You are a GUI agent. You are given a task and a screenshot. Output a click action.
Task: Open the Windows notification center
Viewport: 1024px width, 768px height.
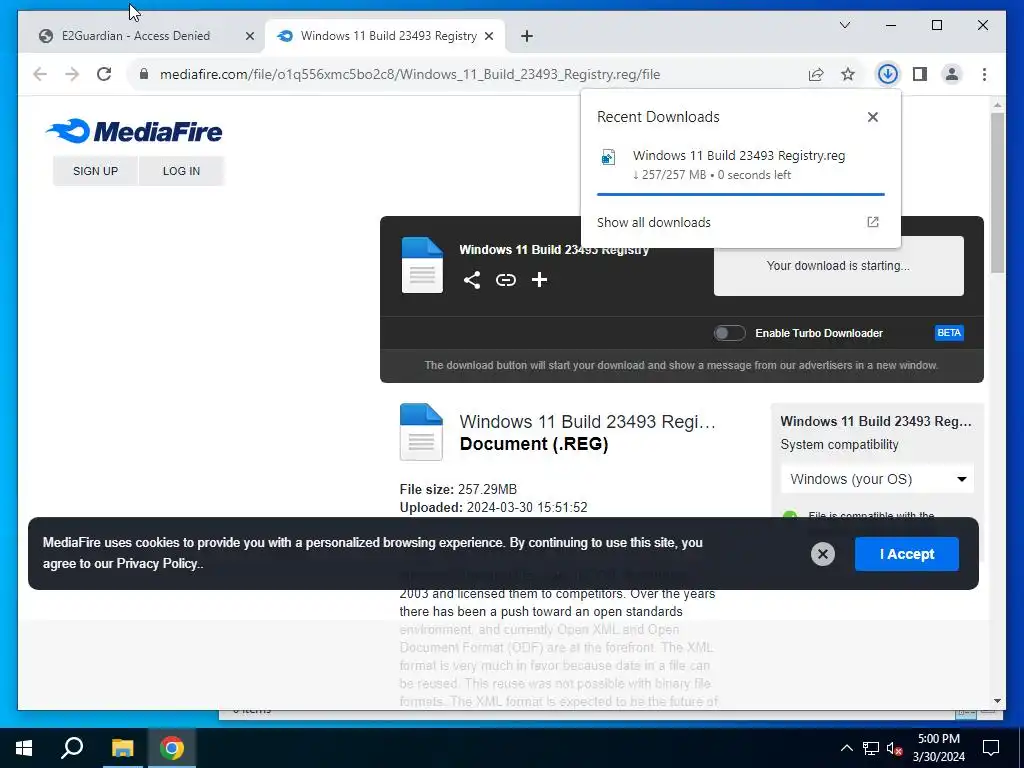[x=991, y=748]
